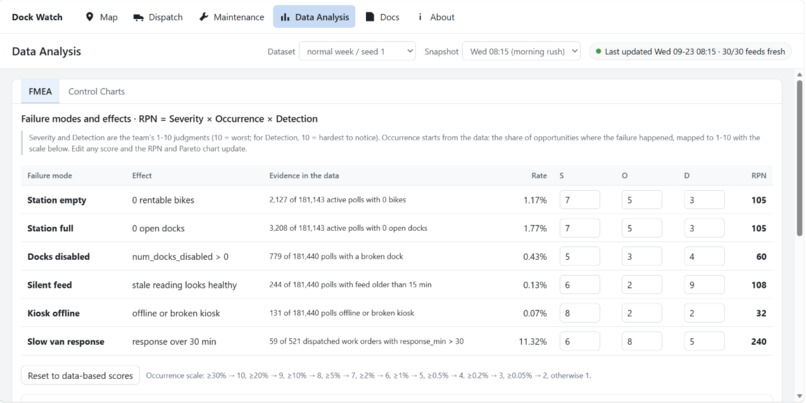
Task: Edit Severity field for Kiosk offline
Action: 580,313
